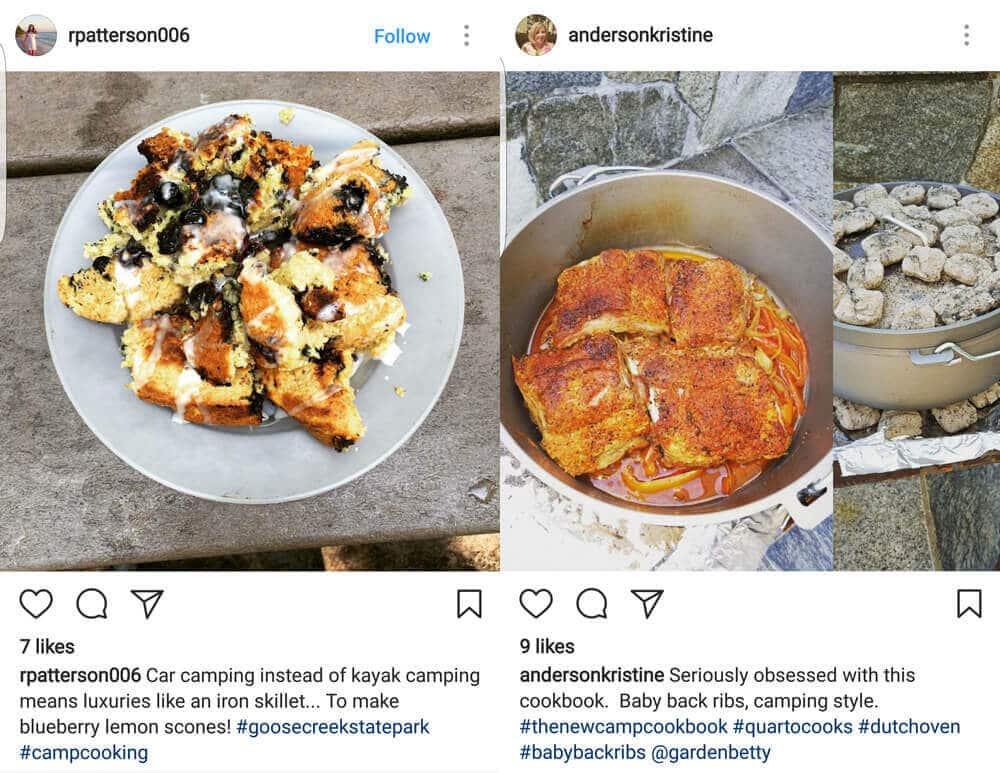Open options menu for rpatterson006's post
Viewport: 1000px width, 773px height.
click(466, 36)
